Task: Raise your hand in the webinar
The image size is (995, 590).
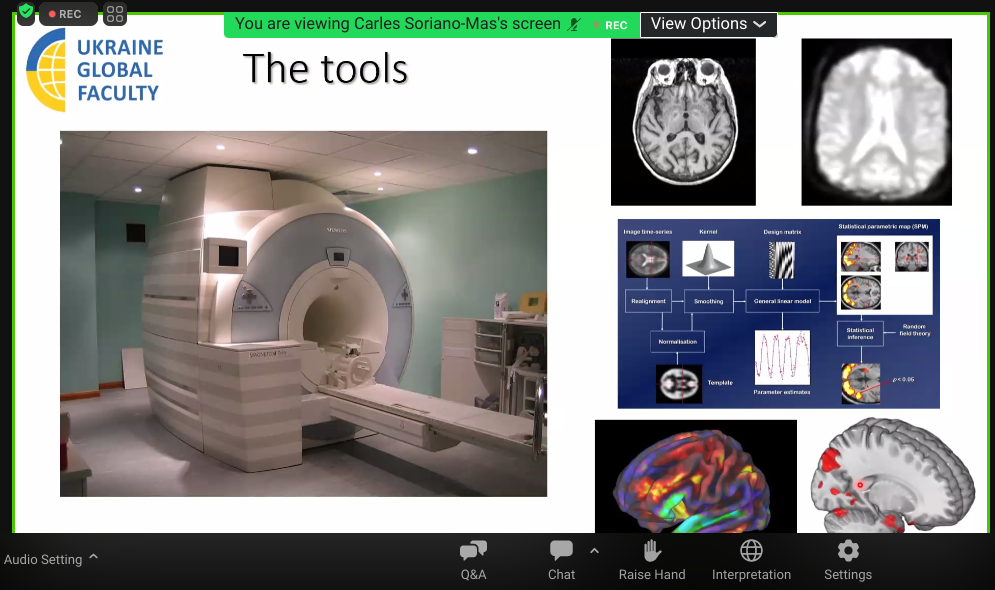Action: [652, 561]
